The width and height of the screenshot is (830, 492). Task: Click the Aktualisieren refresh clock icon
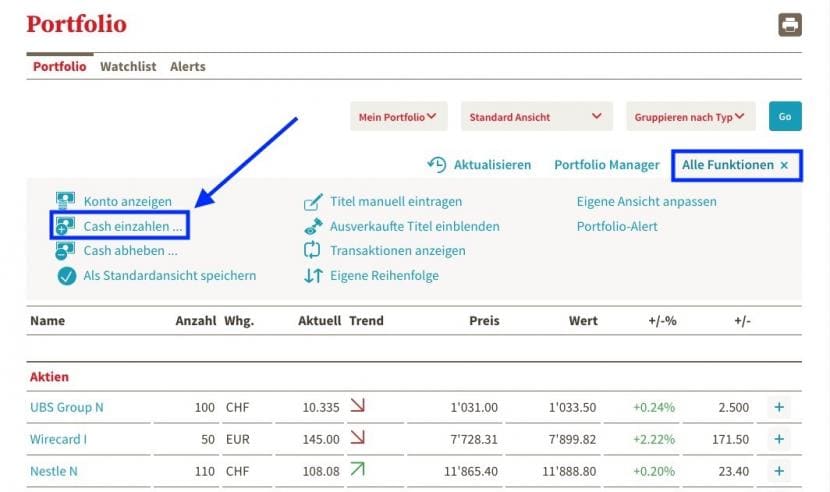click(x=437, y=165)
